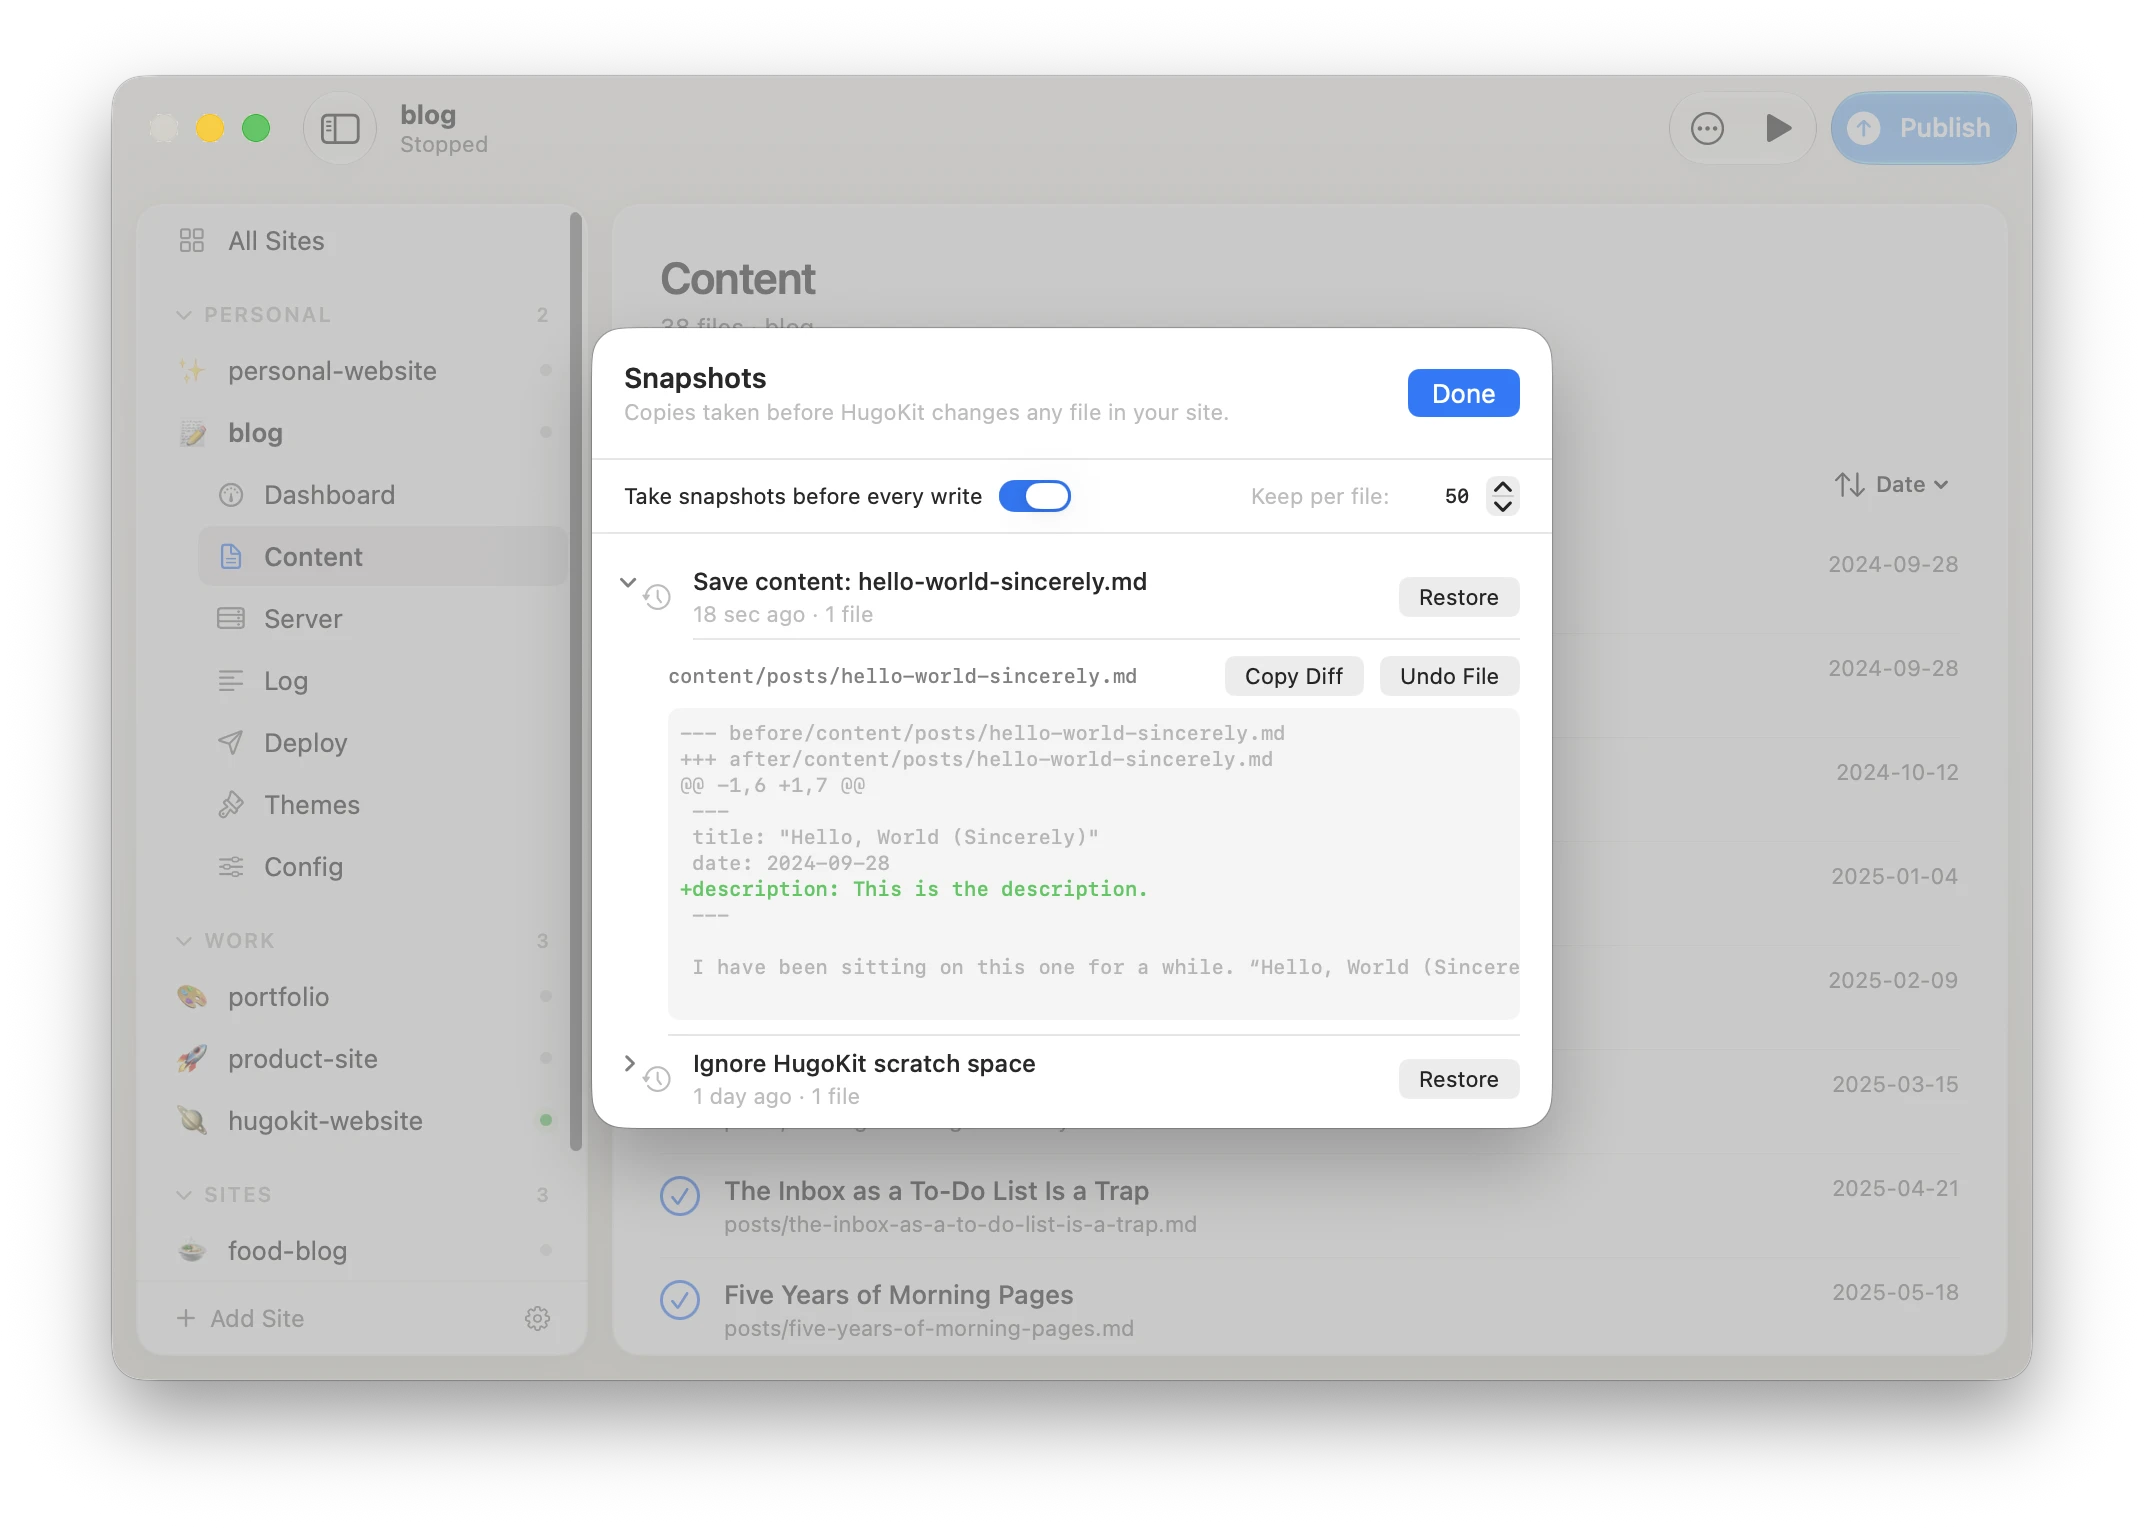Copy the diff for hello-world-sincerely.md
The image size is (2144, 1528).
[x=1293, y=676]
